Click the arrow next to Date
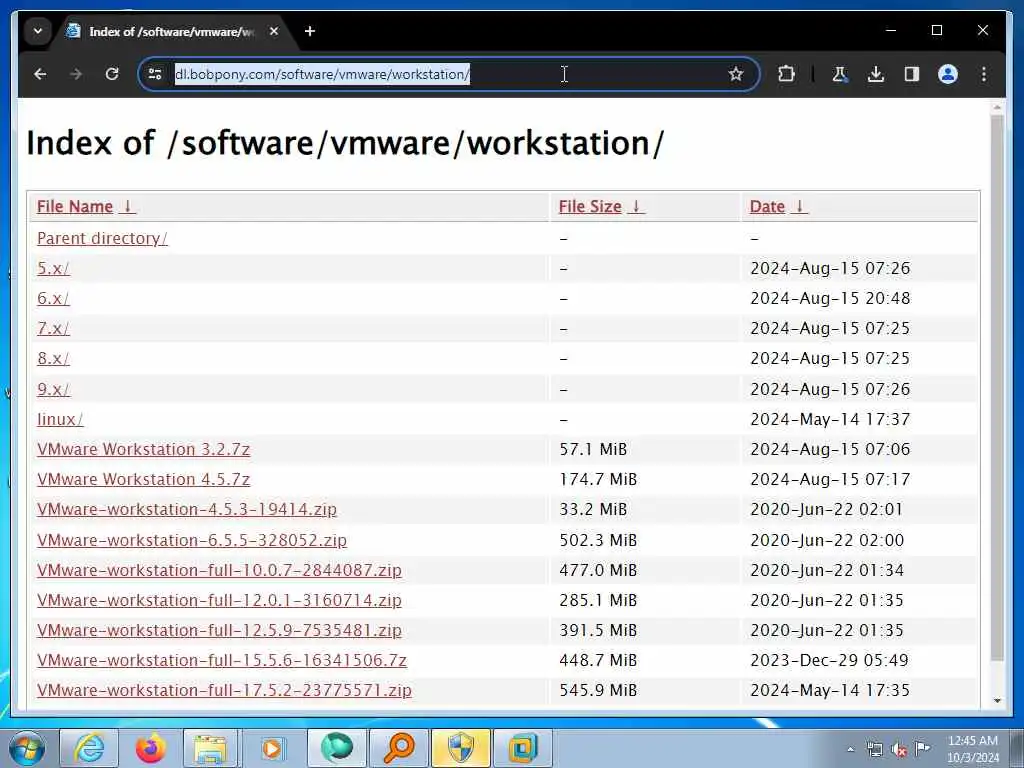 pos(799,206)
